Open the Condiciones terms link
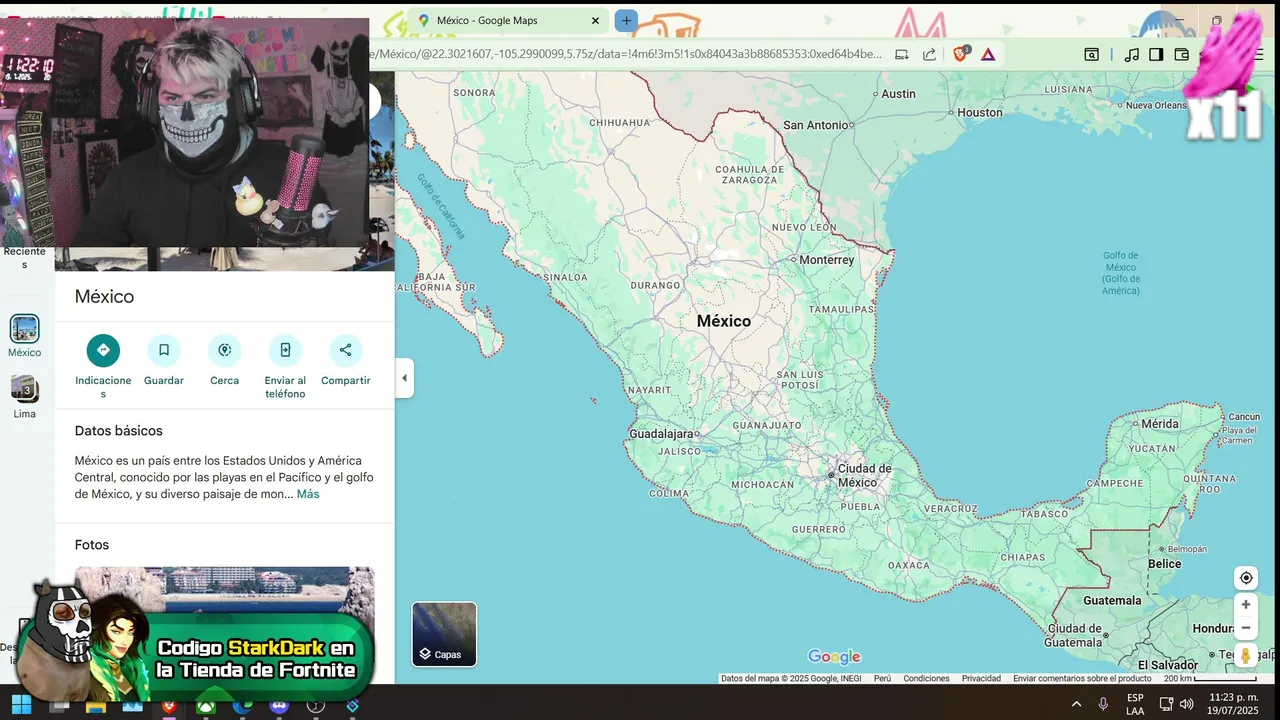Screen dimensions: 1280x720 coord(926,678)
